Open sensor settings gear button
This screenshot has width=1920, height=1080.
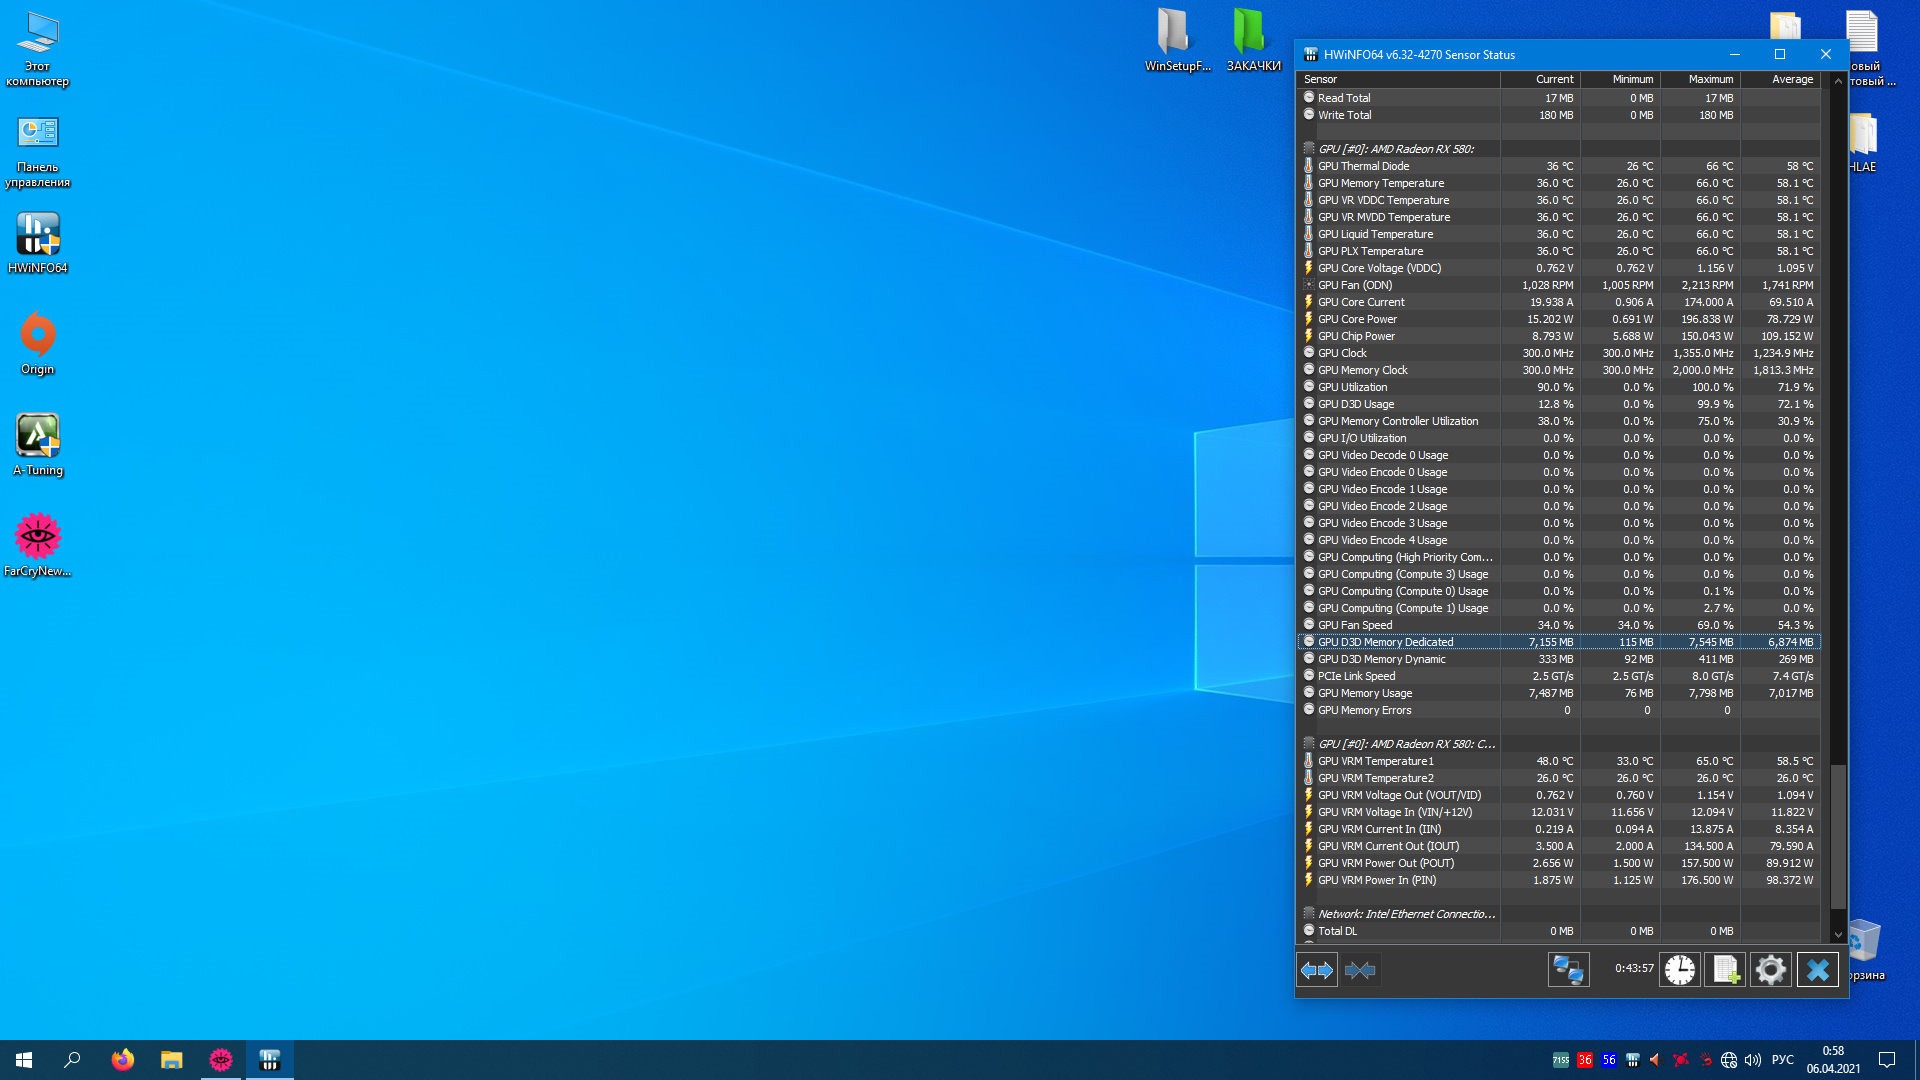[x=1770, y=970]
